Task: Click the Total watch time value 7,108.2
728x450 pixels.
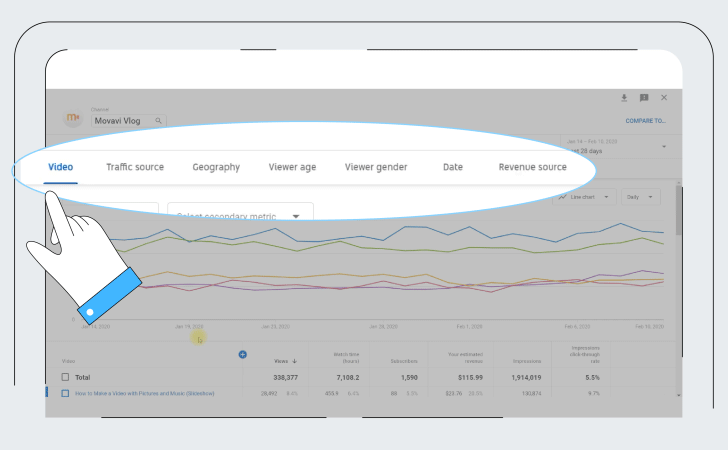Action: pyautogui.click(x=348, y=378)
